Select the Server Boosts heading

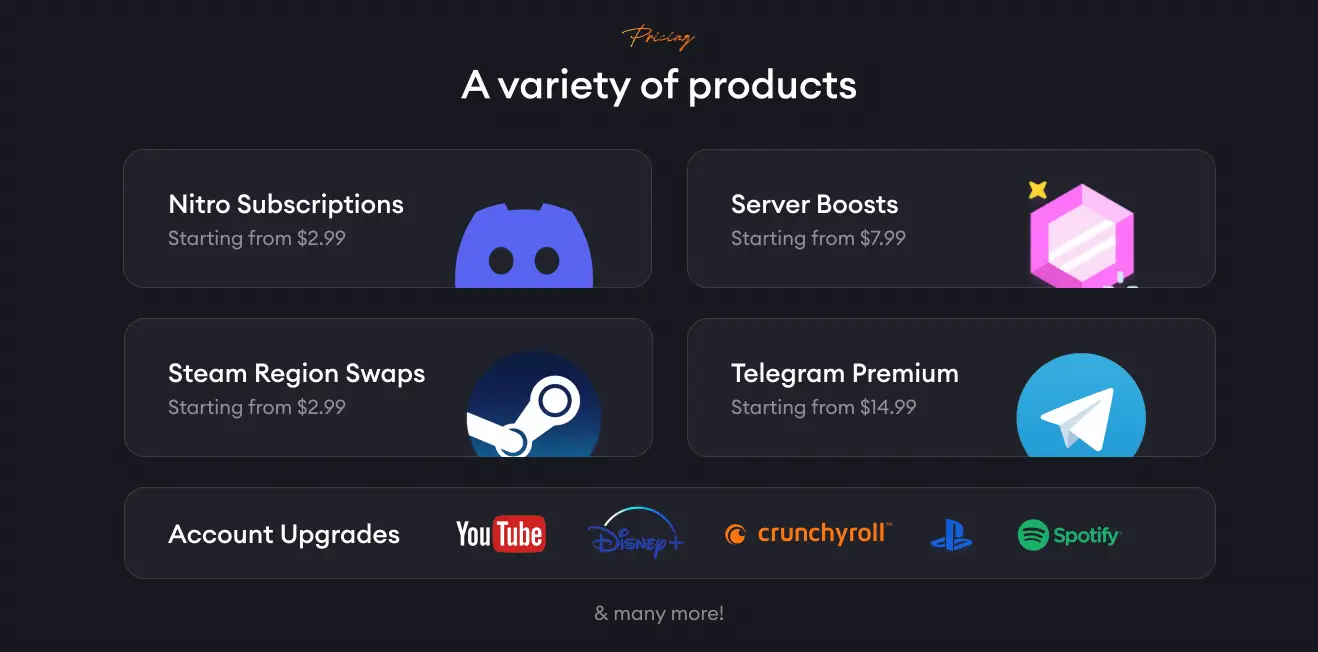pos(814,204)
